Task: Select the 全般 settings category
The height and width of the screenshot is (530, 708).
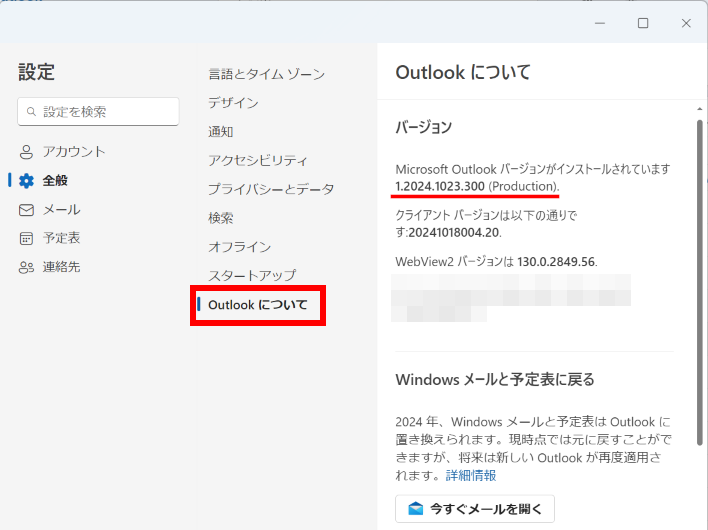Action: point(43,181)
